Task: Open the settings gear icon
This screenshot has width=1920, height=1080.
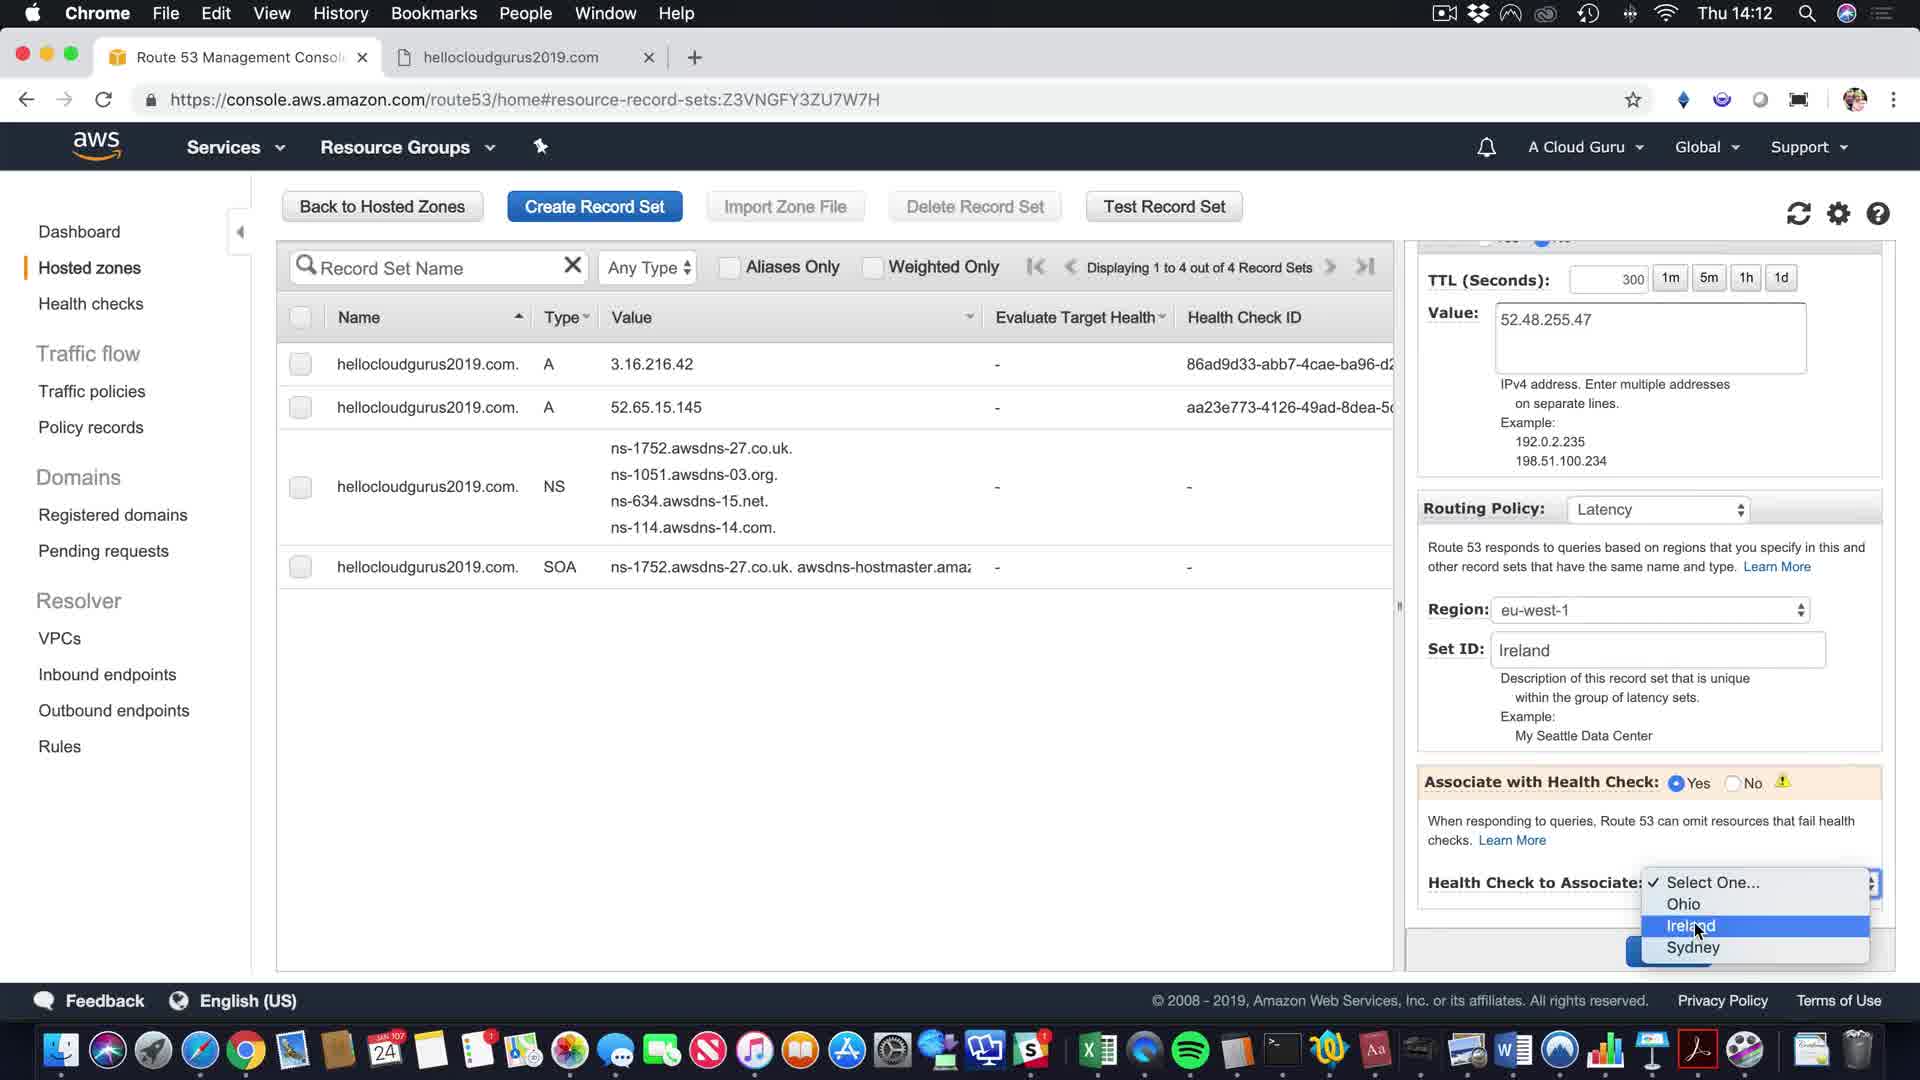Action: point(1838,214)
